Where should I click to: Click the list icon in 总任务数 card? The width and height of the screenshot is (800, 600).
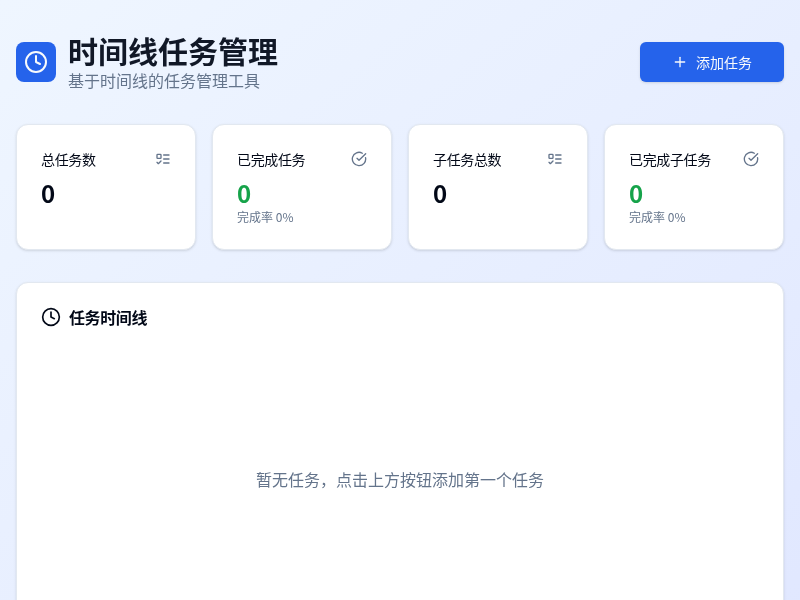(x=163, y=159)
